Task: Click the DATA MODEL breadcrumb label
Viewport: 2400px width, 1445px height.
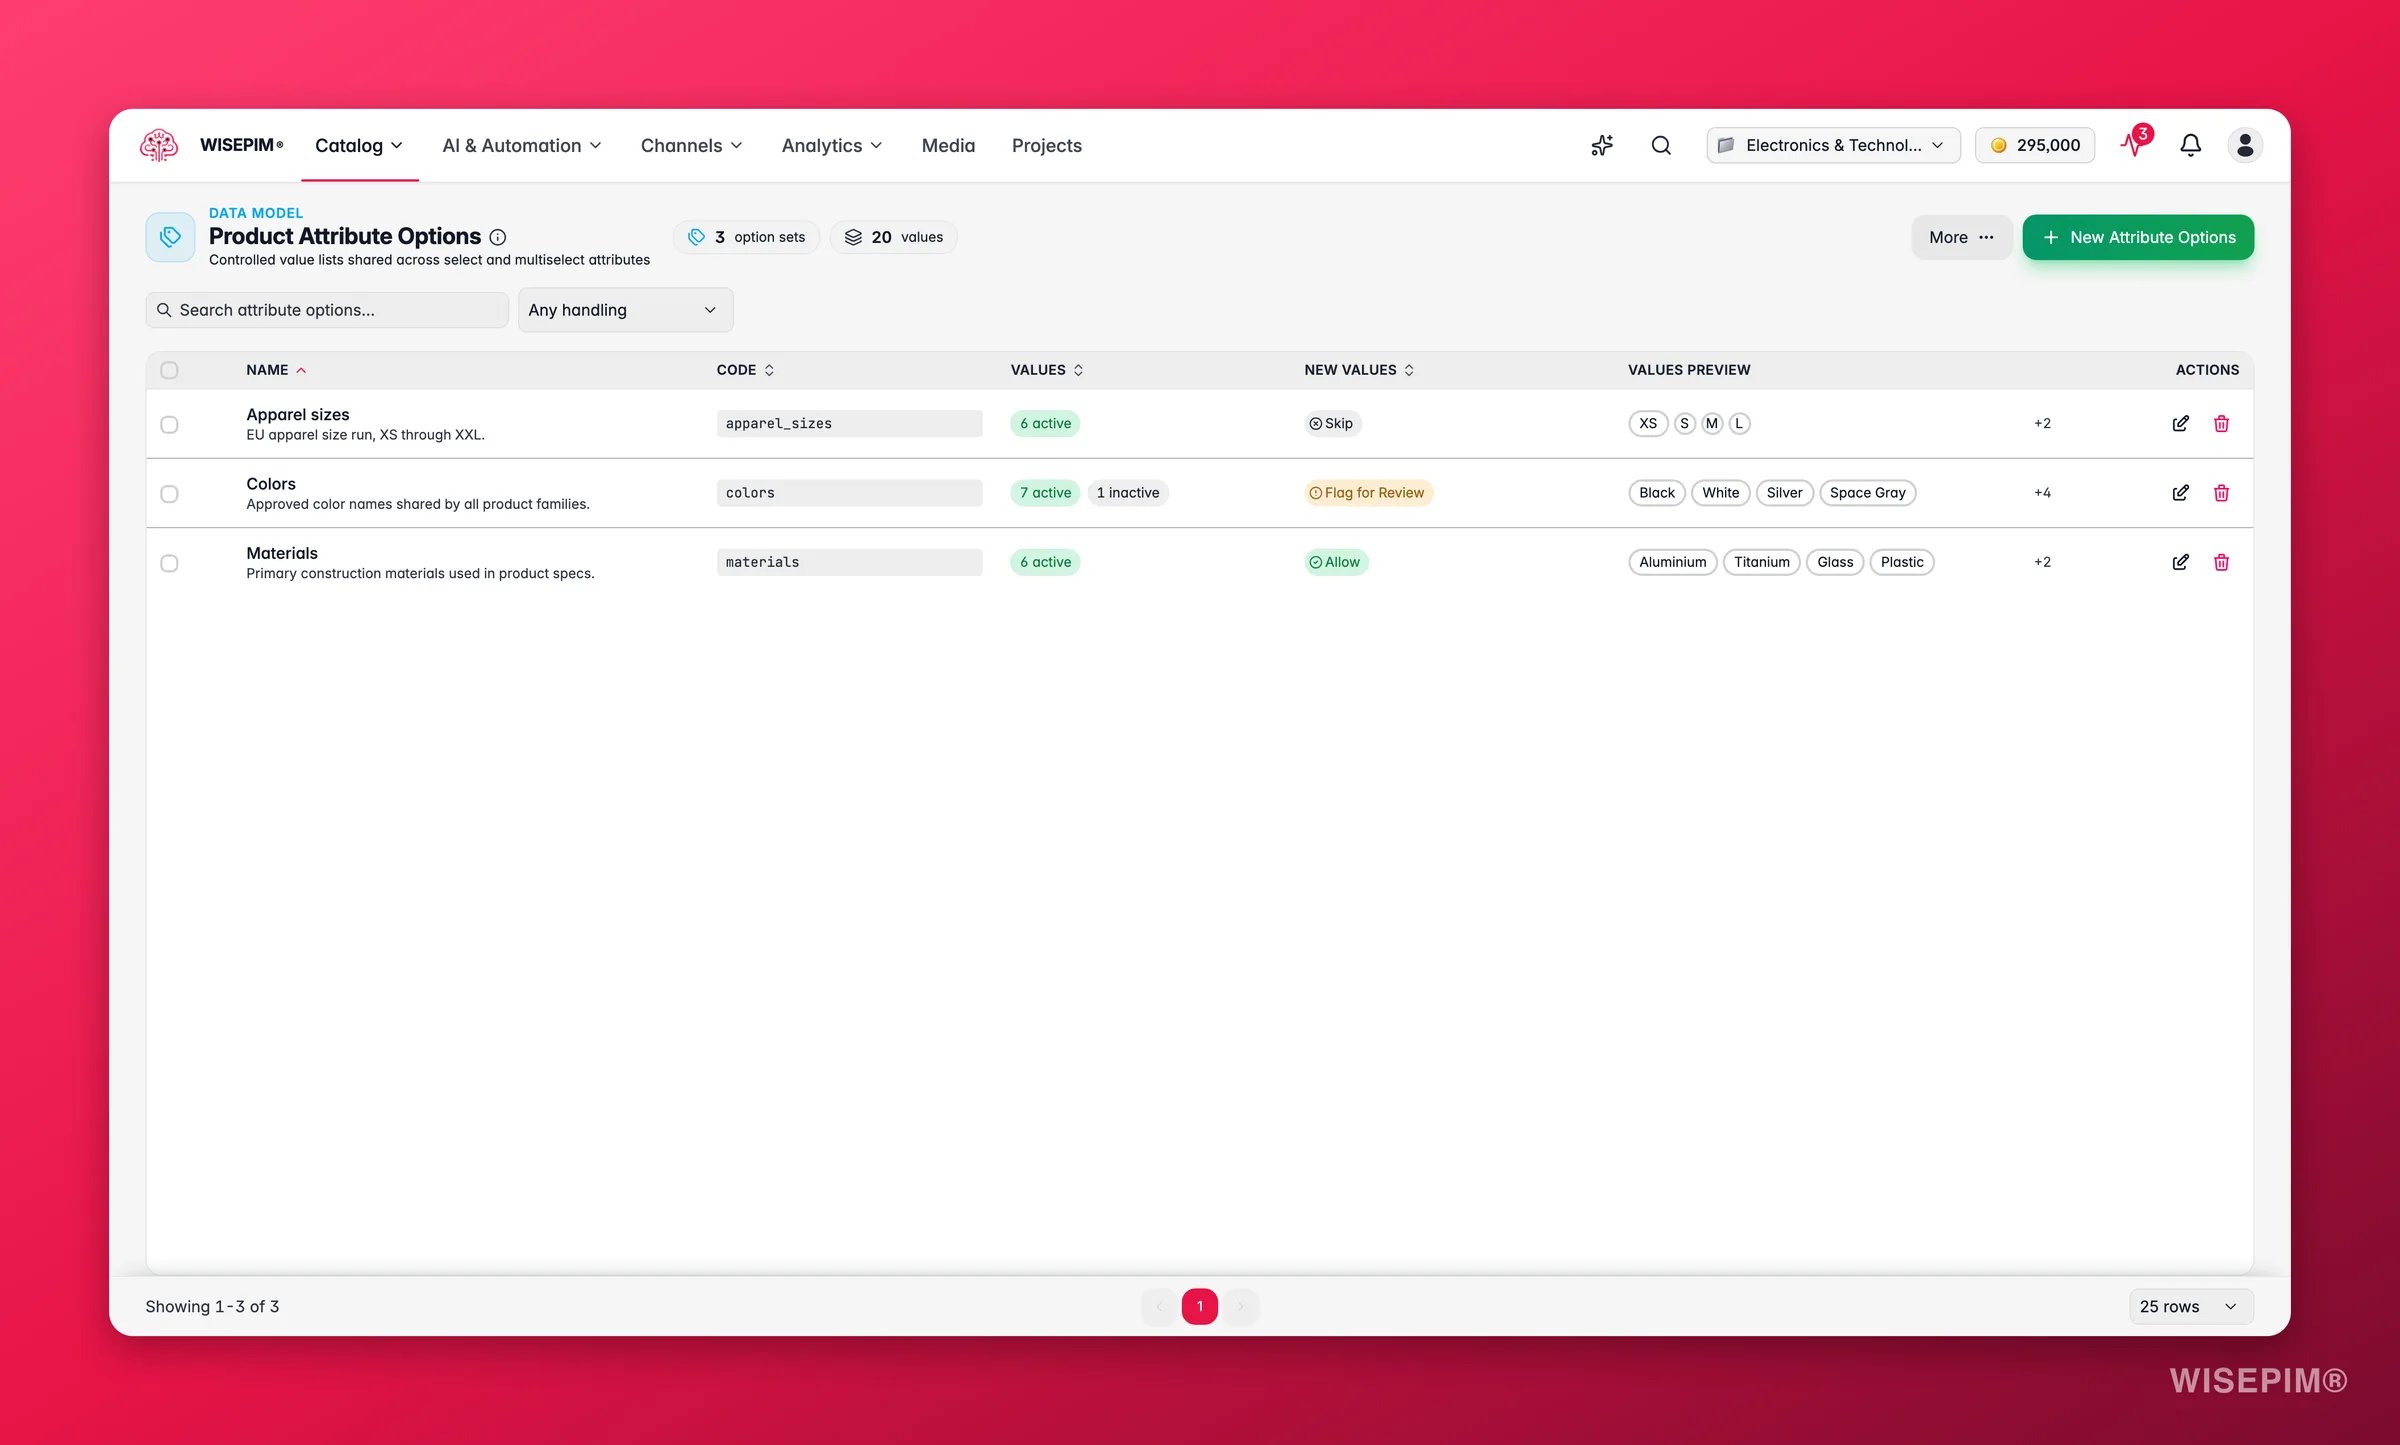Action: click(x=256, y=213)
